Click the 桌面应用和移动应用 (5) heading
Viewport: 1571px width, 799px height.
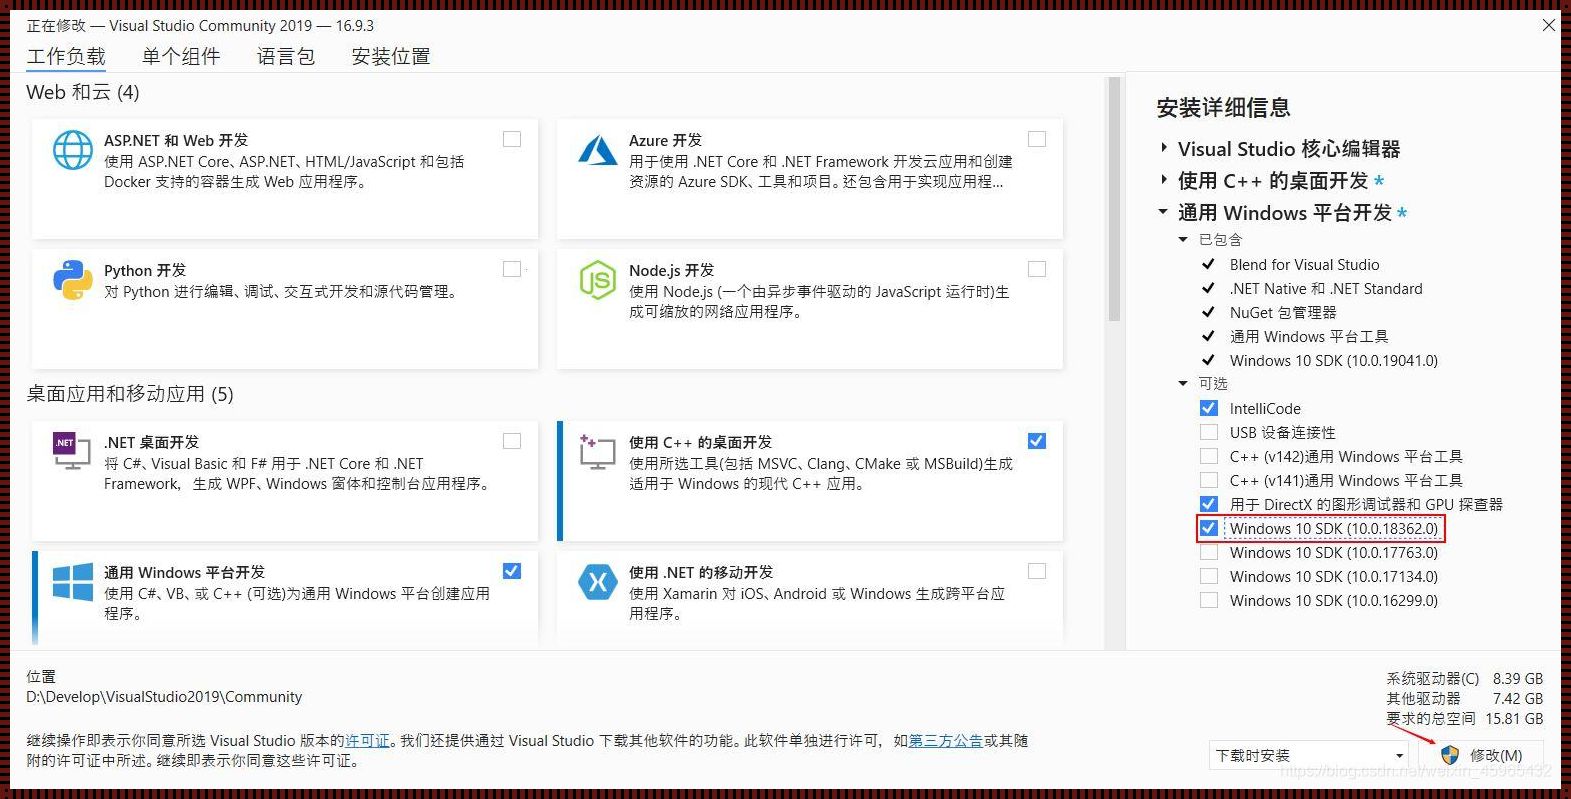[130, 394]
